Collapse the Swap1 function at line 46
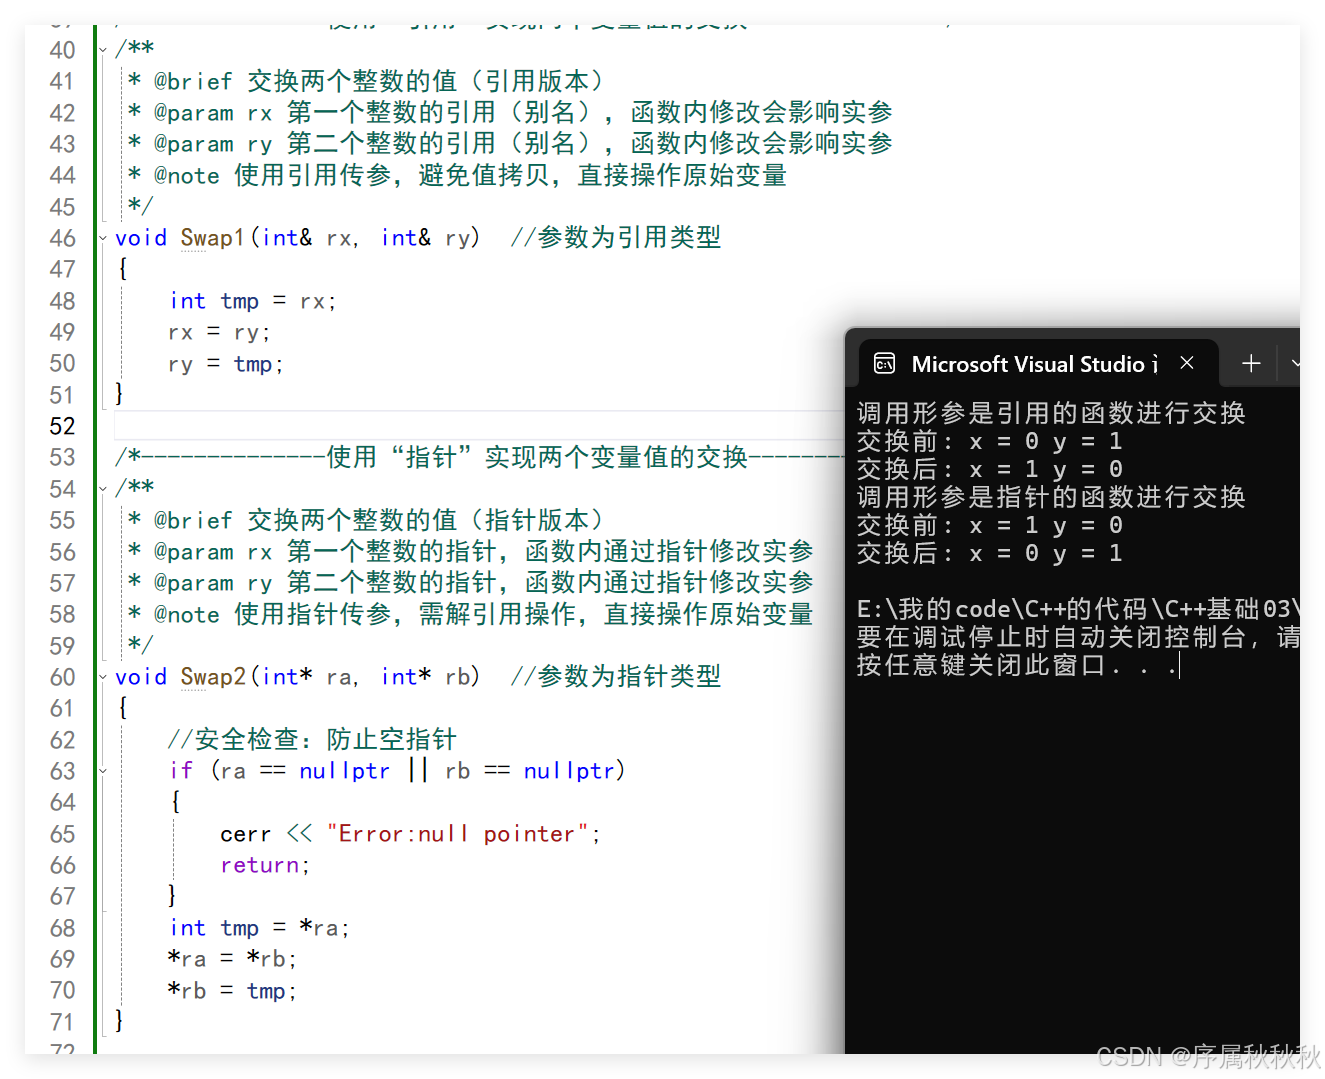 [x=103, y=238]
